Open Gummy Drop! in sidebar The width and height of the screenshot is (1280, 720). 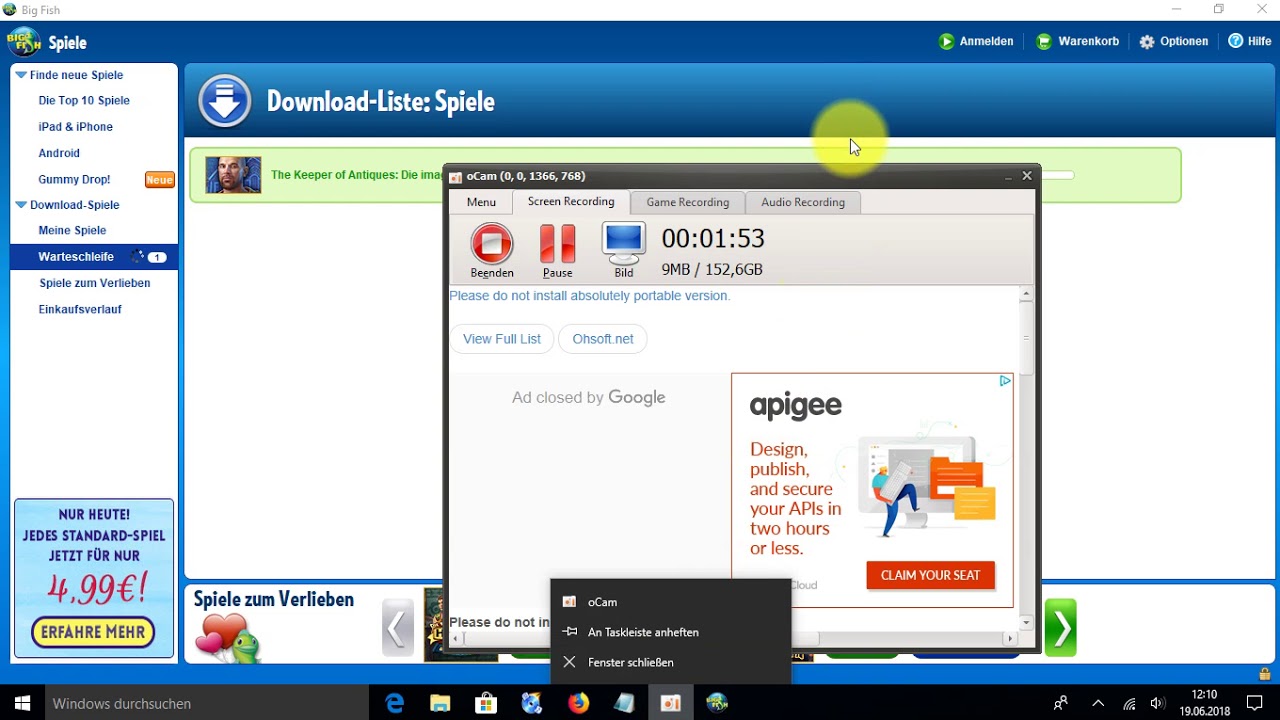(74, 179)
